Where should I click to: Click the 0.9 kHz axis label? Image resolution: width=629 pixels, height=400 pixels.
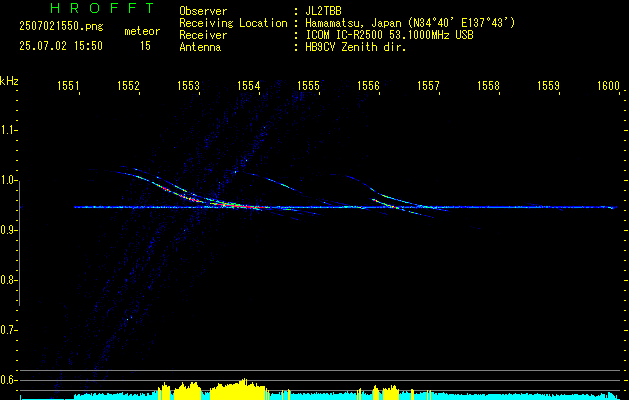tap(8, 230)
